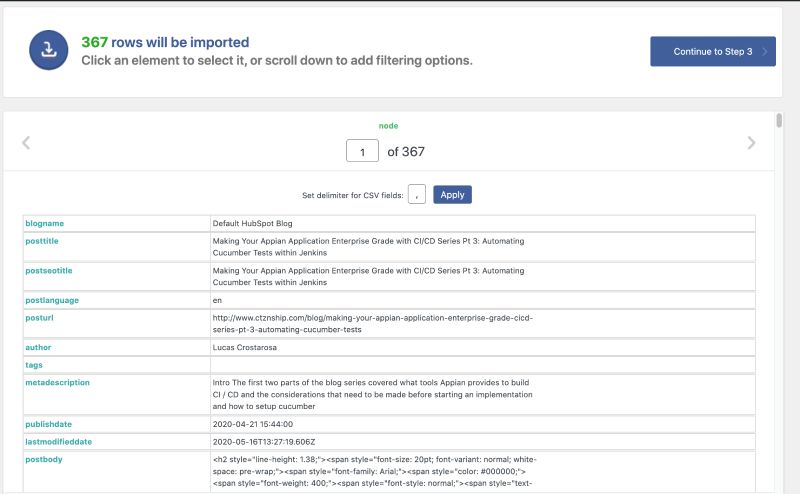Click the metadescription value text
This screenshot has height=494, width=800.
(372, 394)
